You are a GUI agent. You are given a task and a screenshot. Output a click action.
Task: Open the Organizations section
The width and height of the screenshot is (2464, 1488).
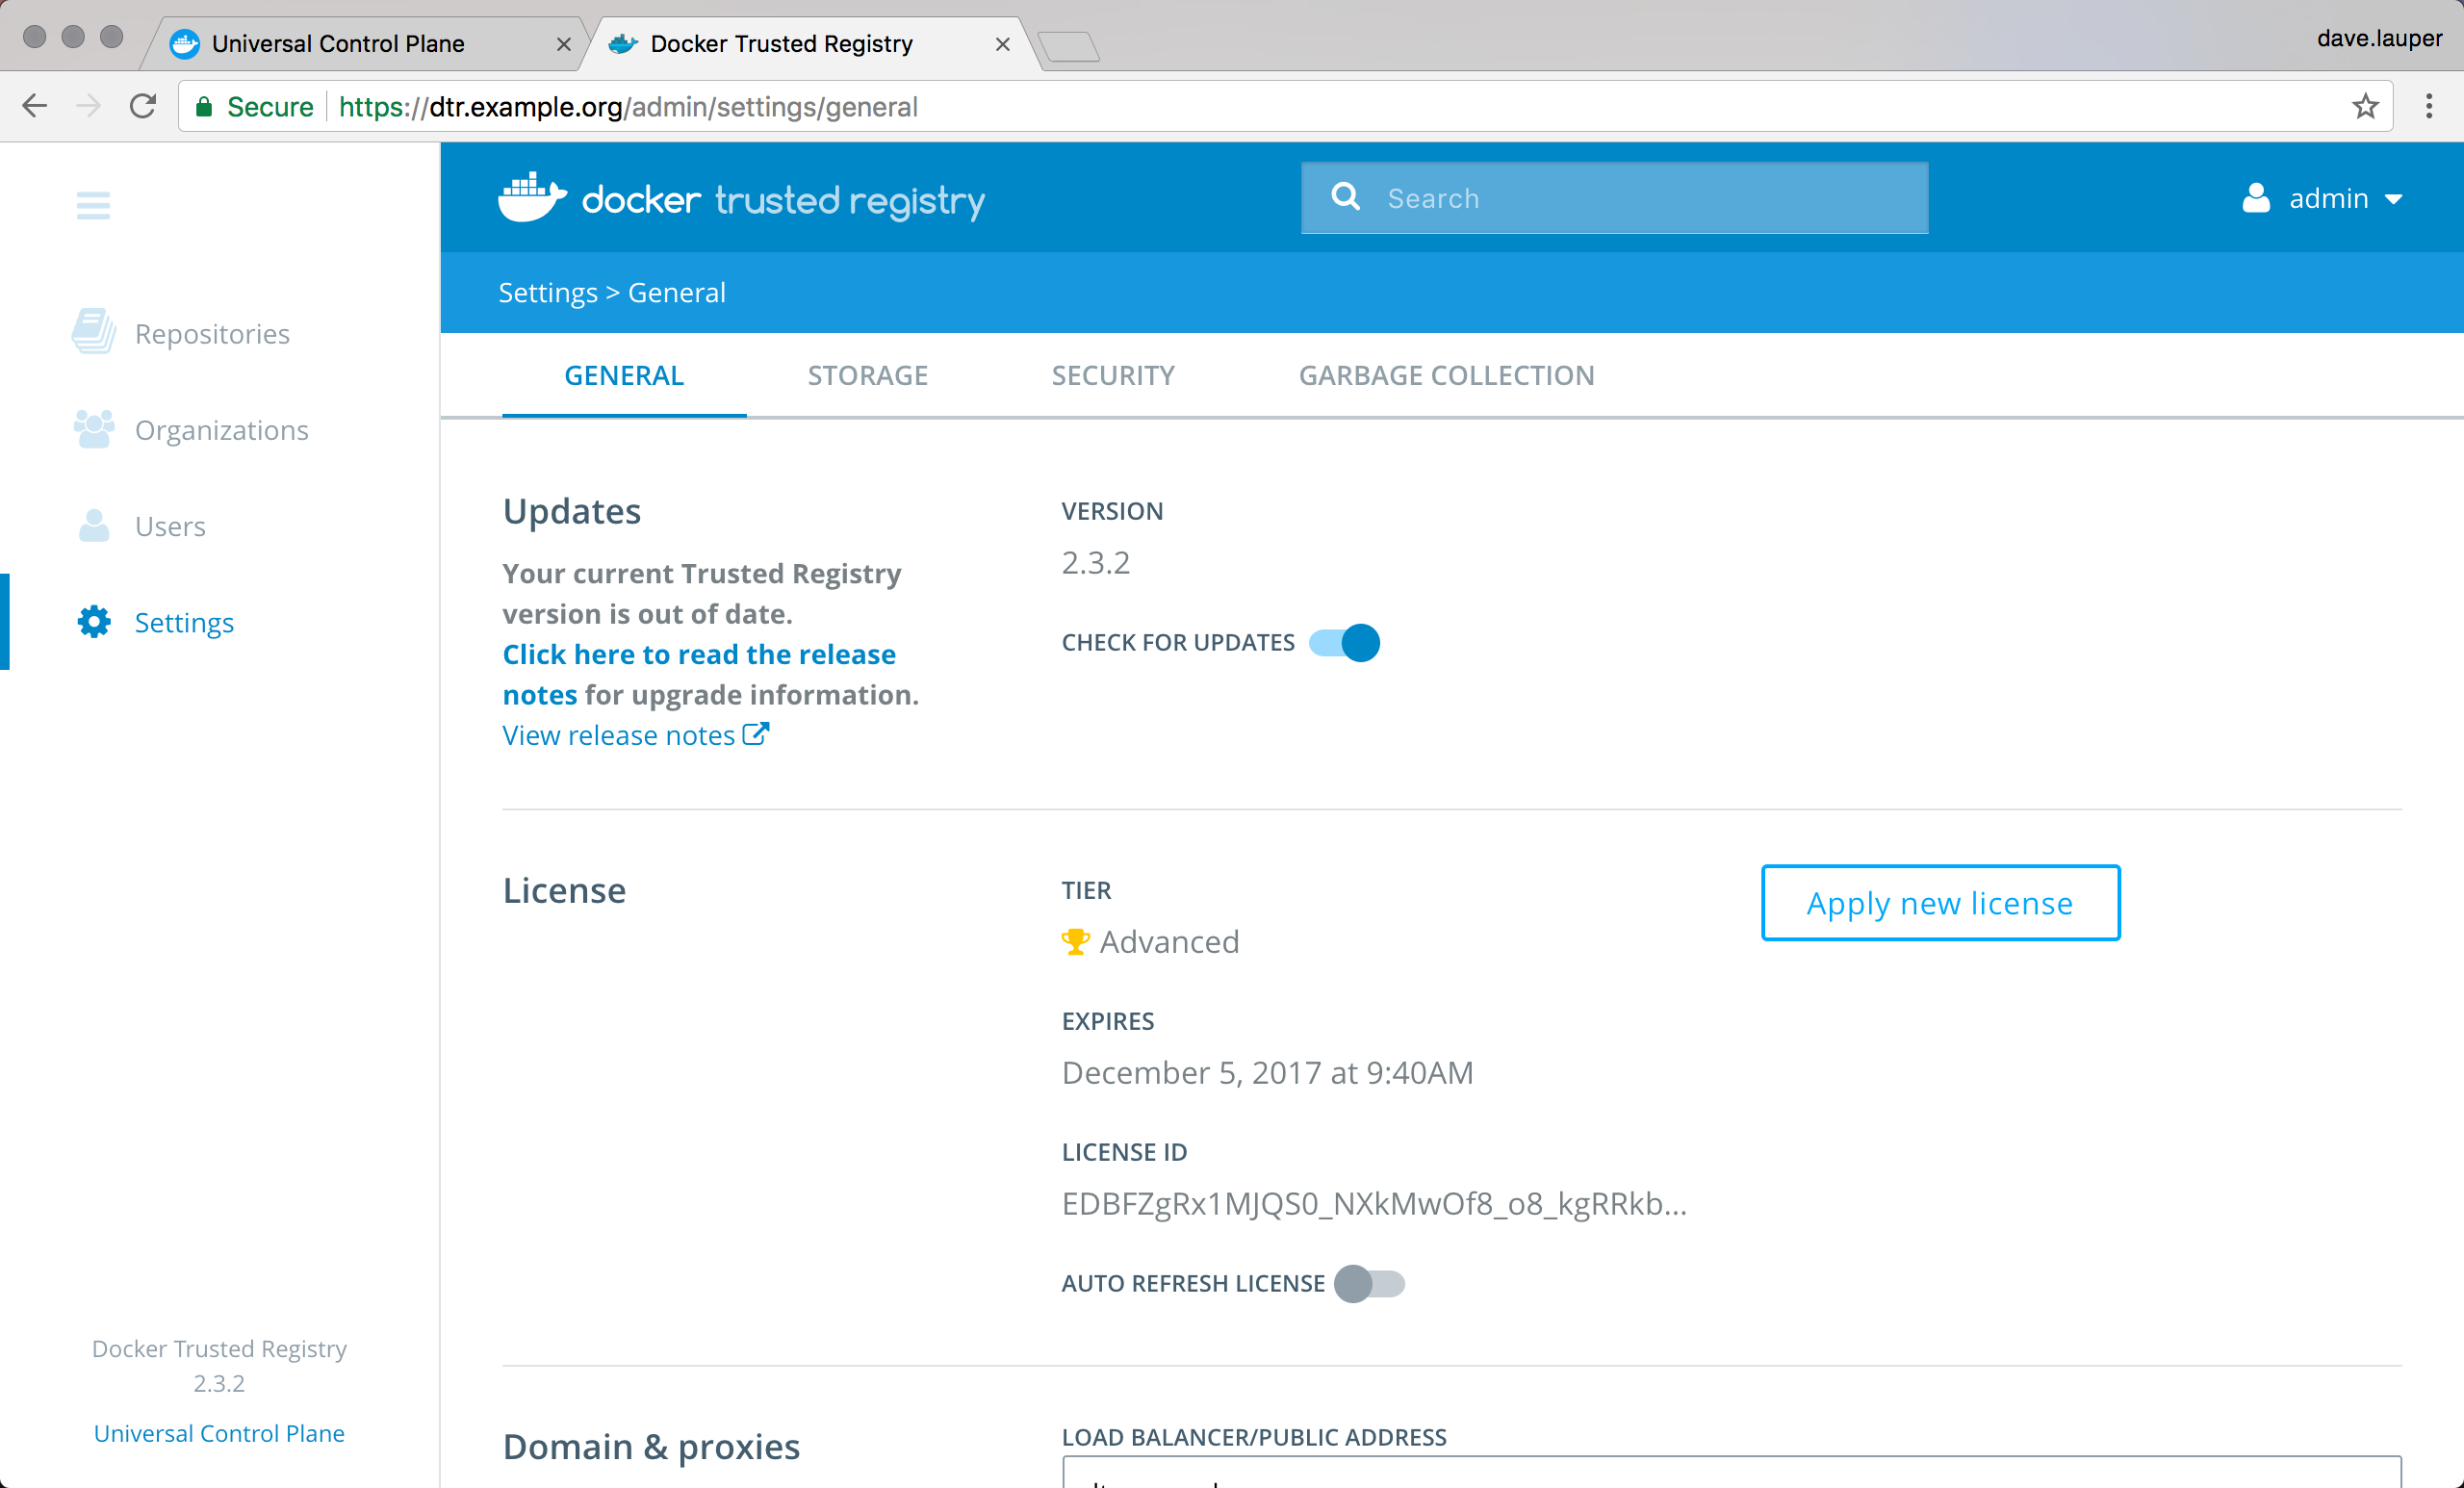click(221, 429)
